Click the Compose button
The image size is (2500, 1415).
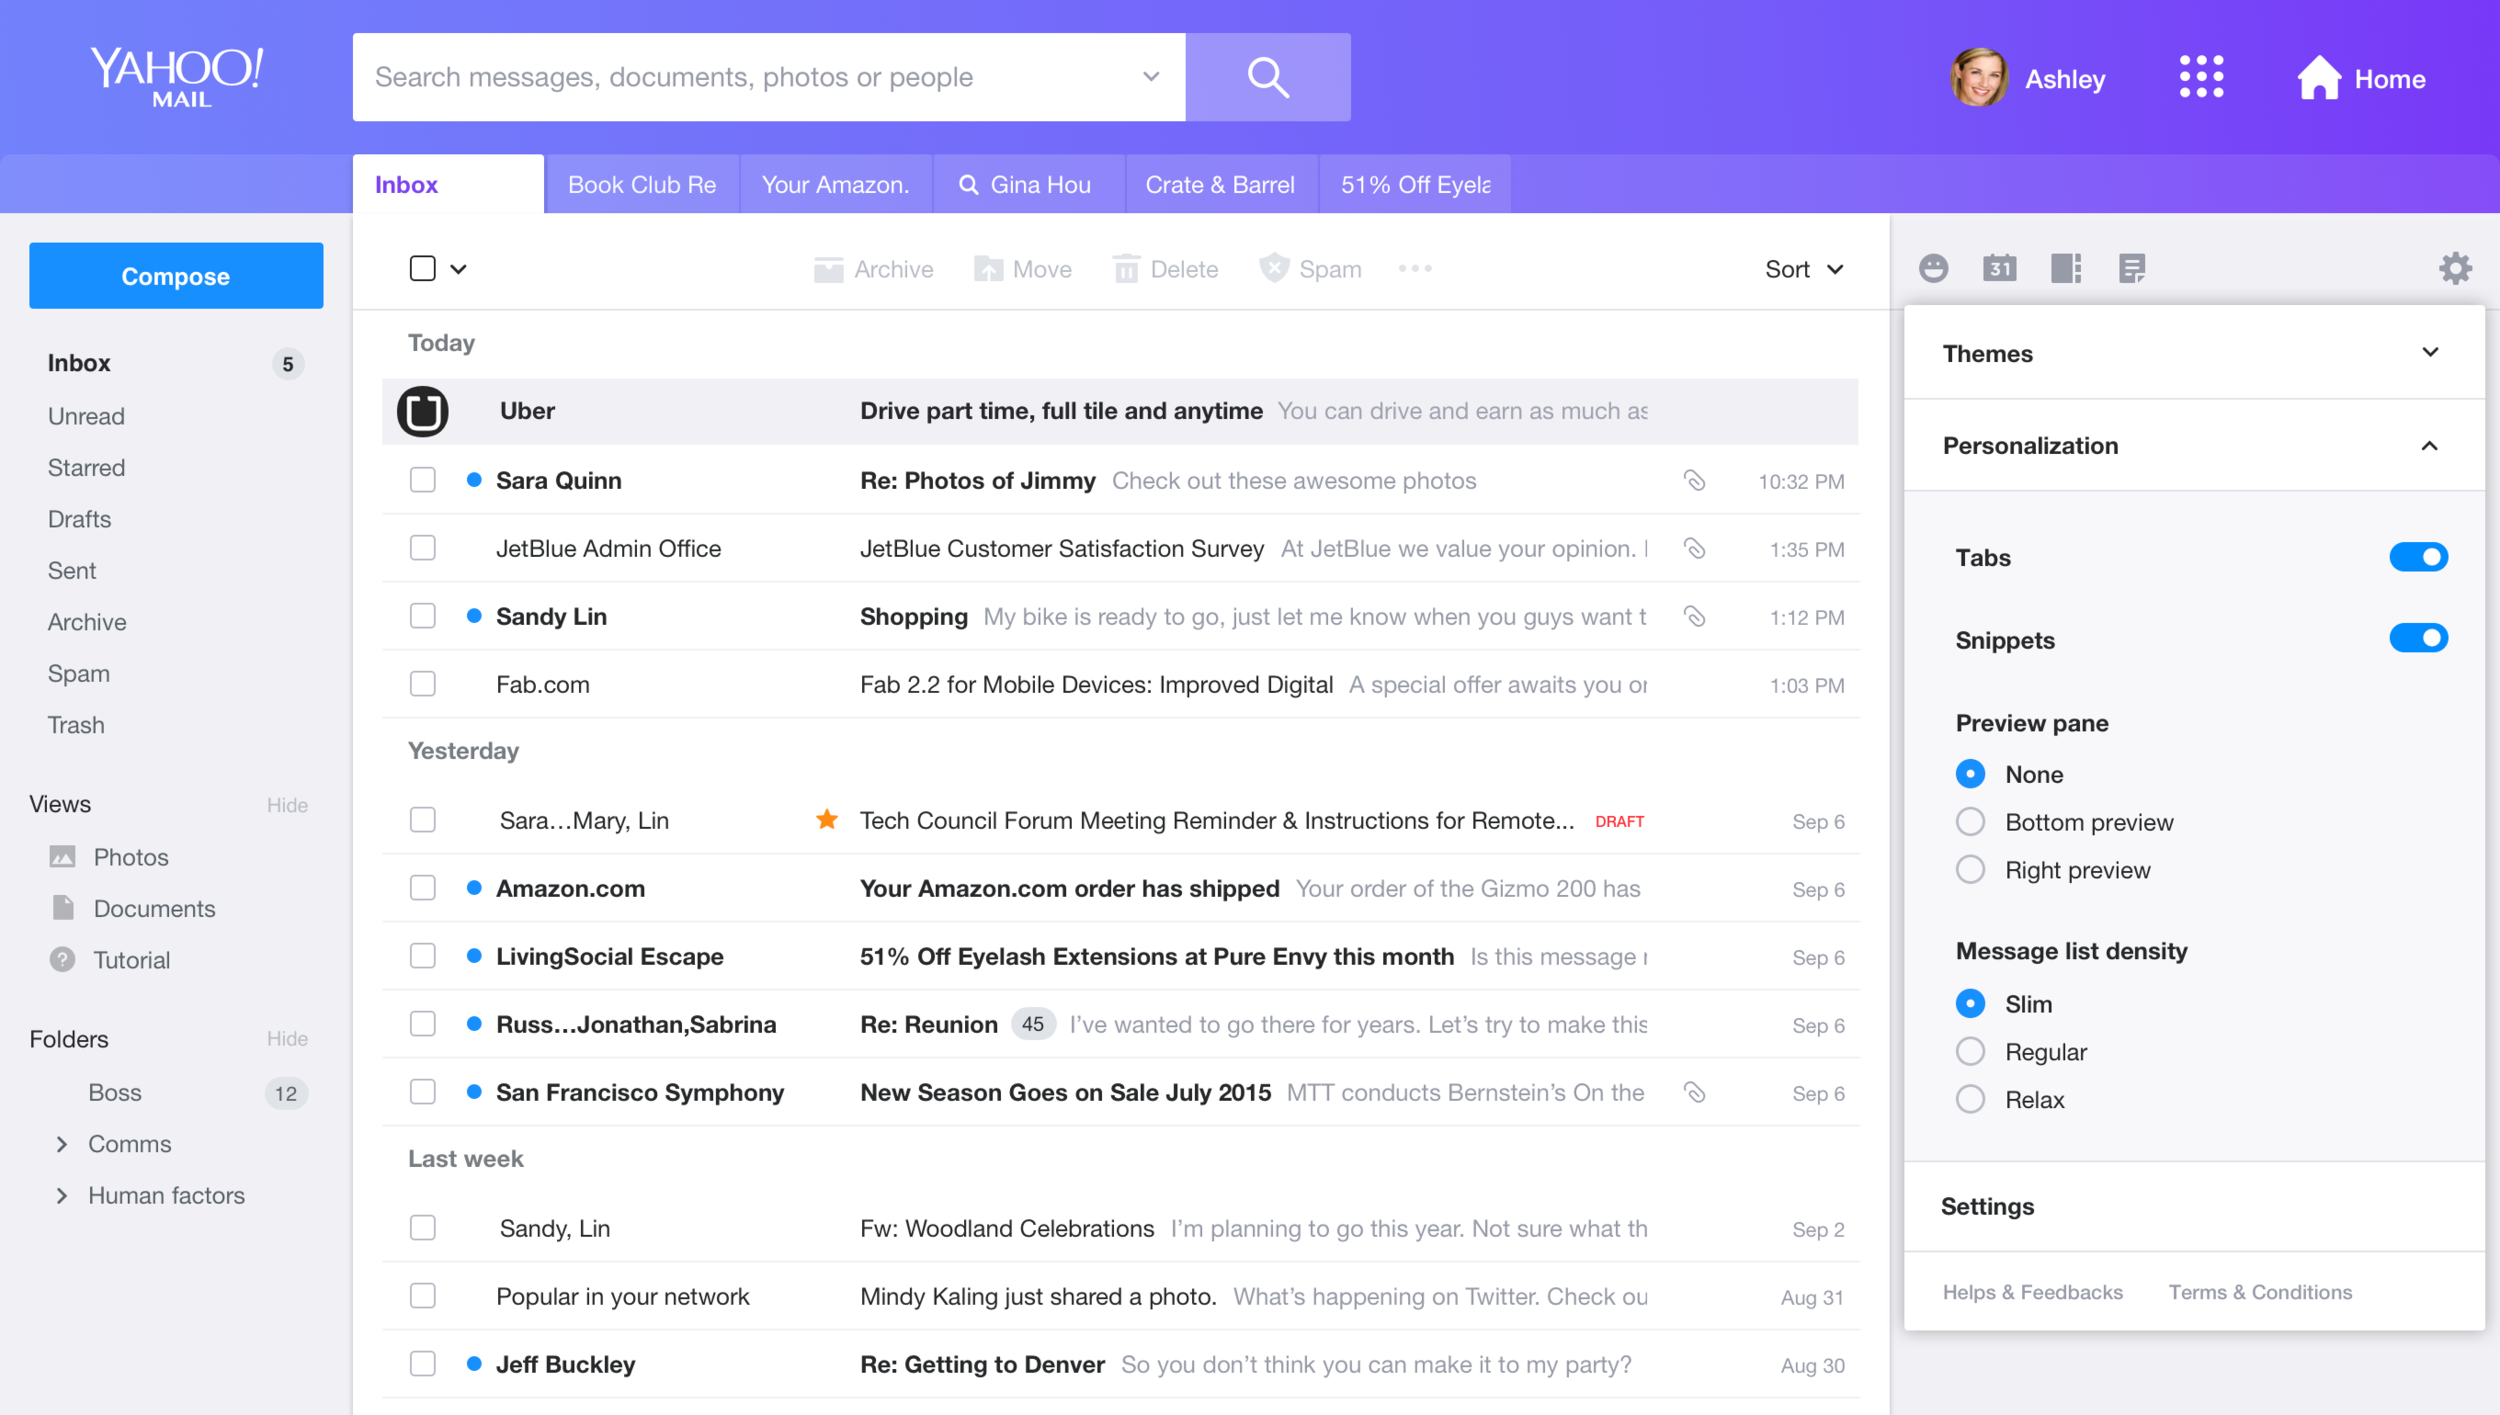coord(176,276)
